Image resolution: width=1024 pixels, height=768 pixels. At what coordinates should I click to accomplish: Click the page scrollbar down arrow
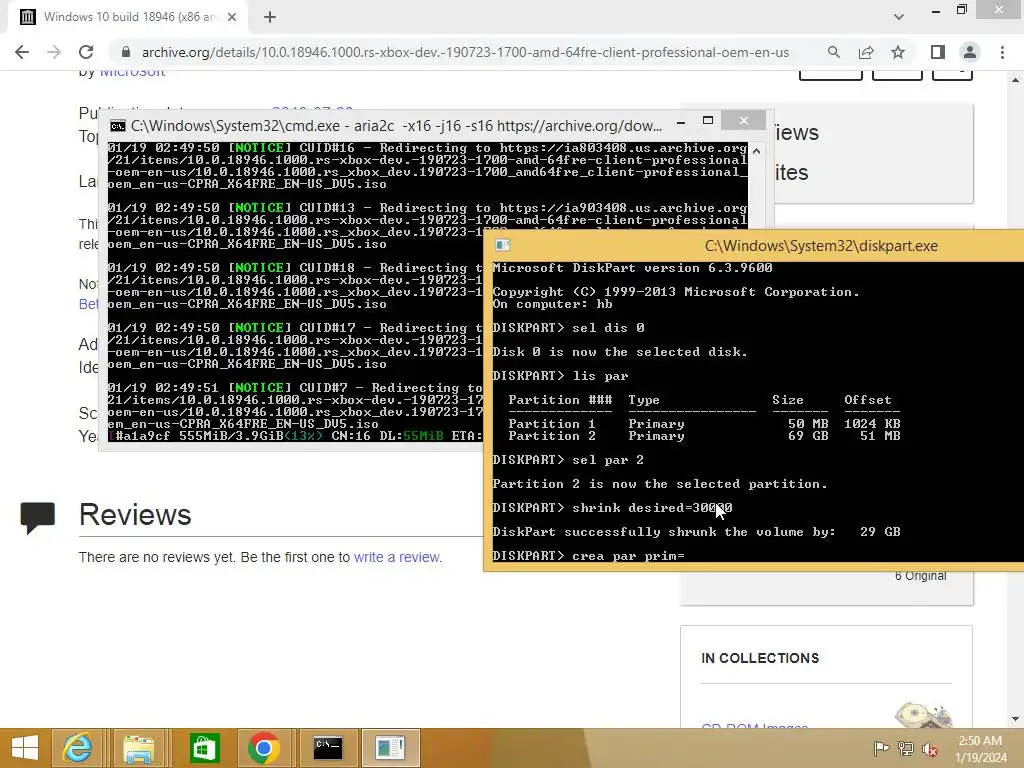1016,719
